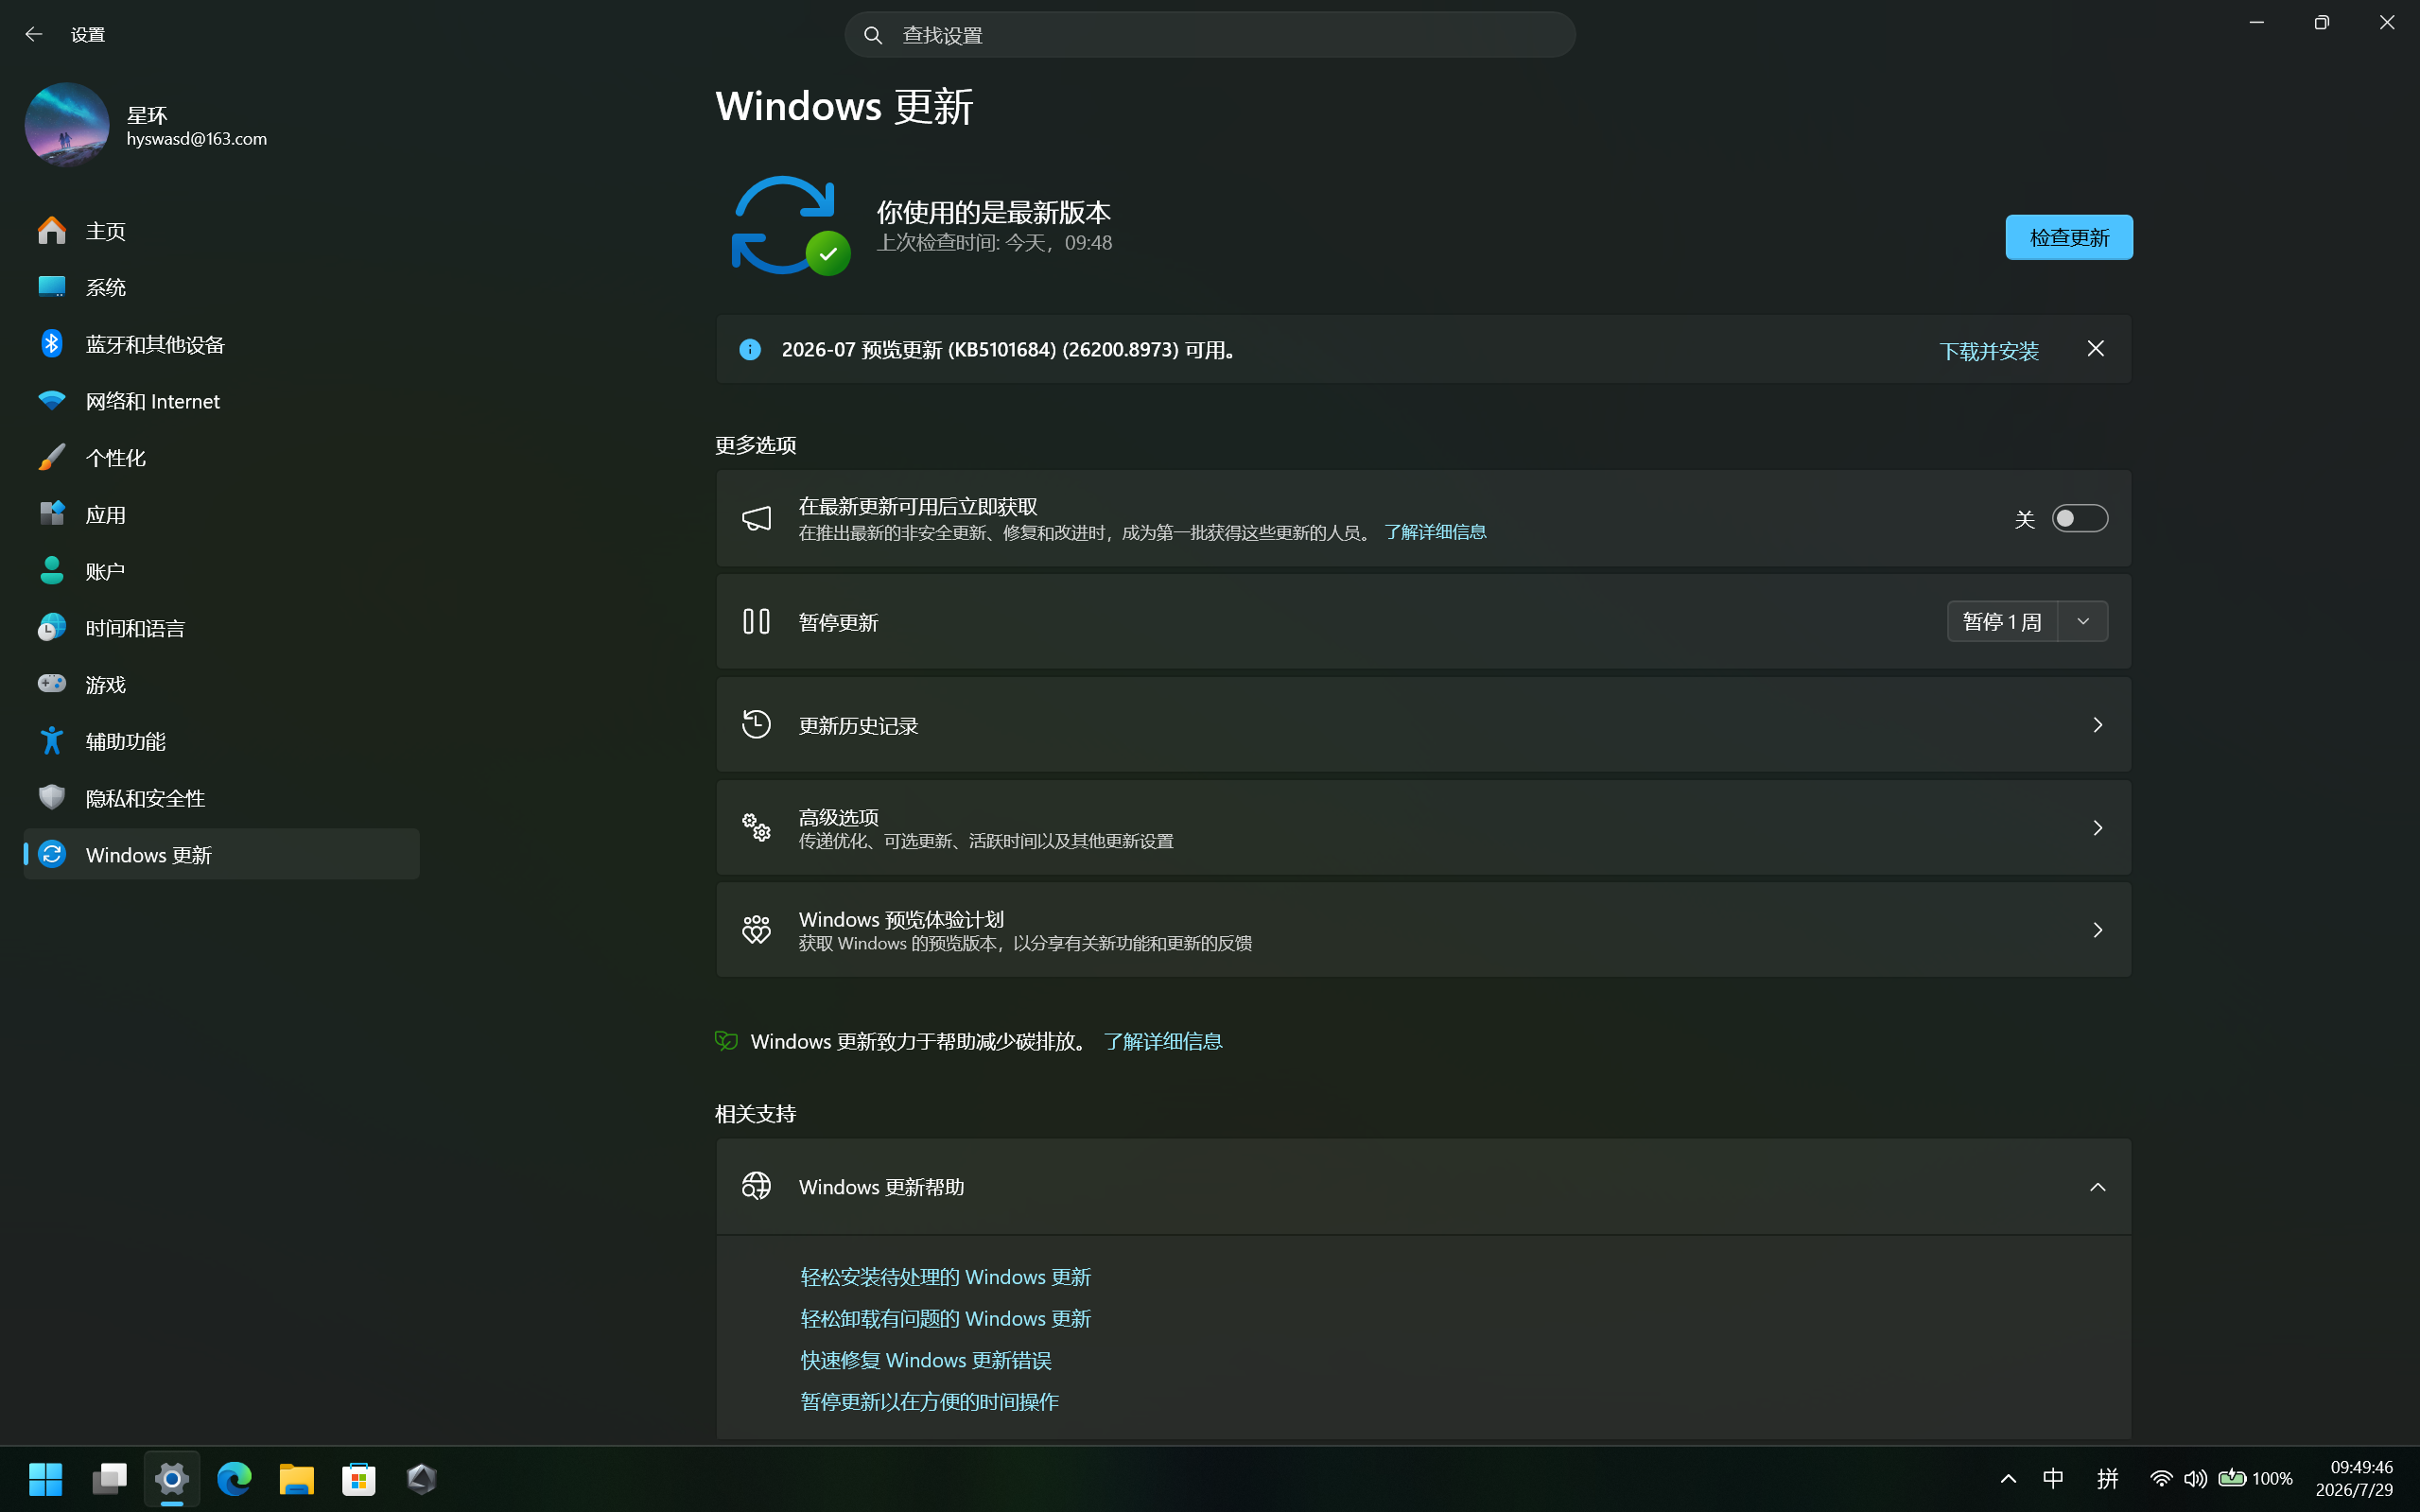Open File Explorer from the taskbar
Screen dimensions: 2420x1512
click(x=296, y=1478)
